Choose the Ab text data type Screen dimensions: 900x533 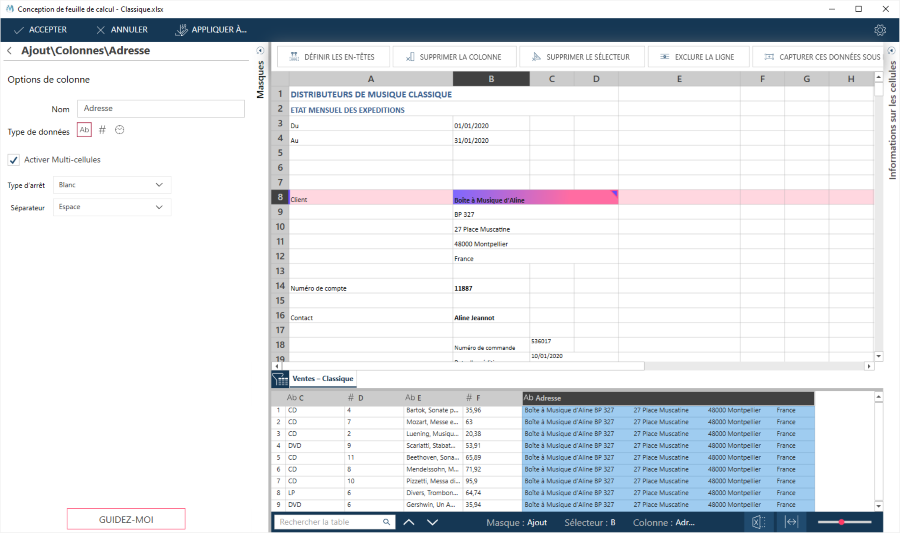[84, 130]
